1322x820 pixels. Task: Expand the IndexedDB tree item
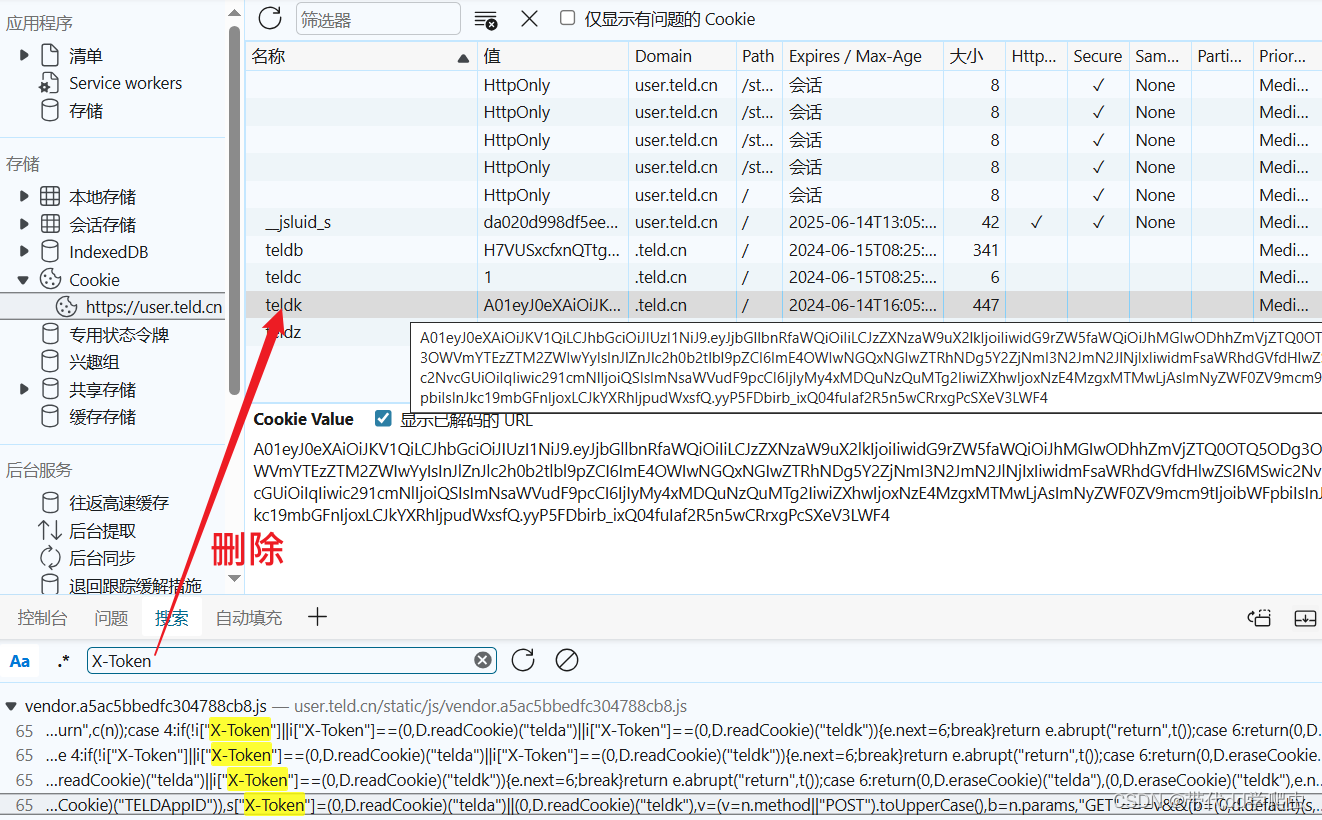[x=24, y=252]
